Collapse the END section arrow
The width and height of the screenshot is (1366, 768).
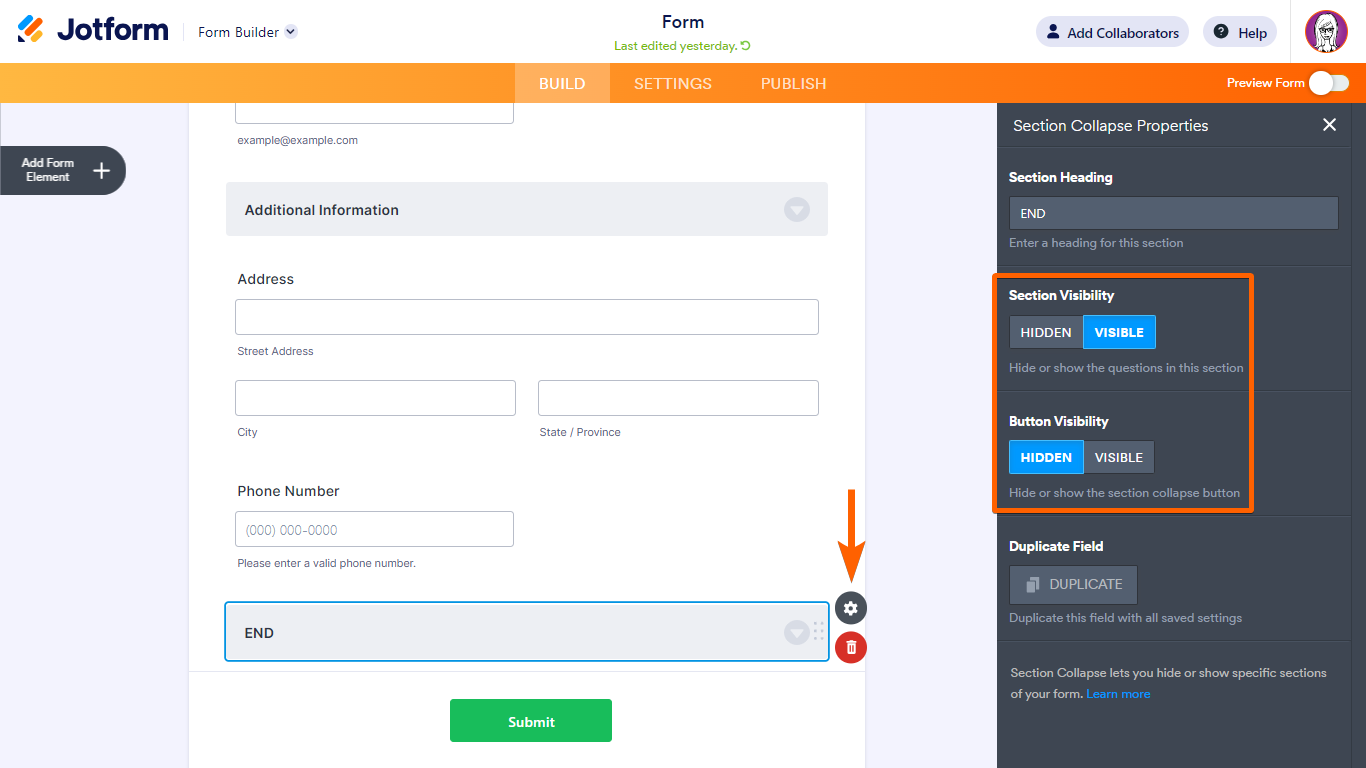click(796, 633)
